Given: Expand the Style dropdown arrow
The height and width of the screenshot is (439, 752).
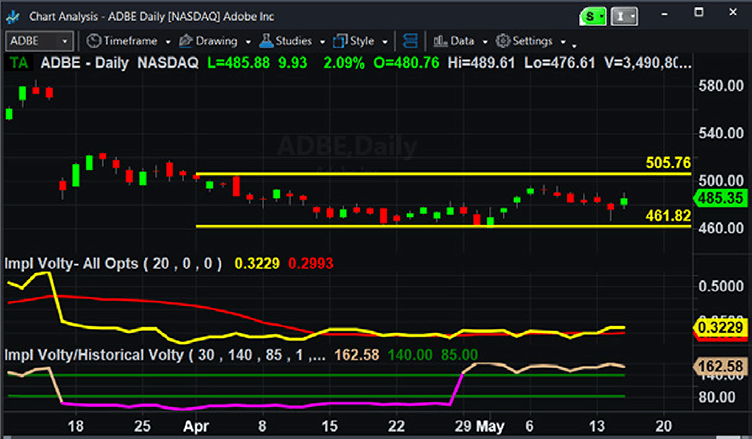Looking at the screenshot, I should [385, 42].
